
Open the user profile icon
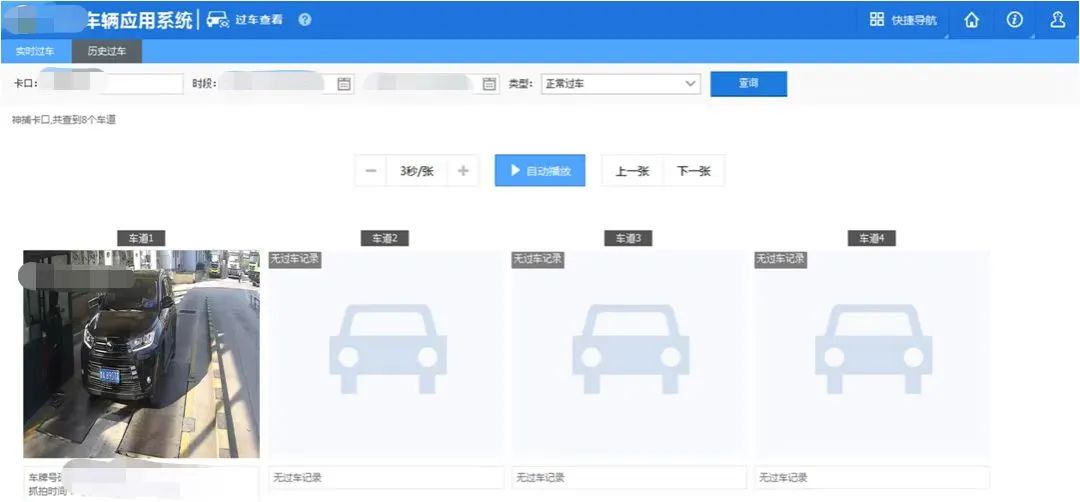click(1057, 20)
